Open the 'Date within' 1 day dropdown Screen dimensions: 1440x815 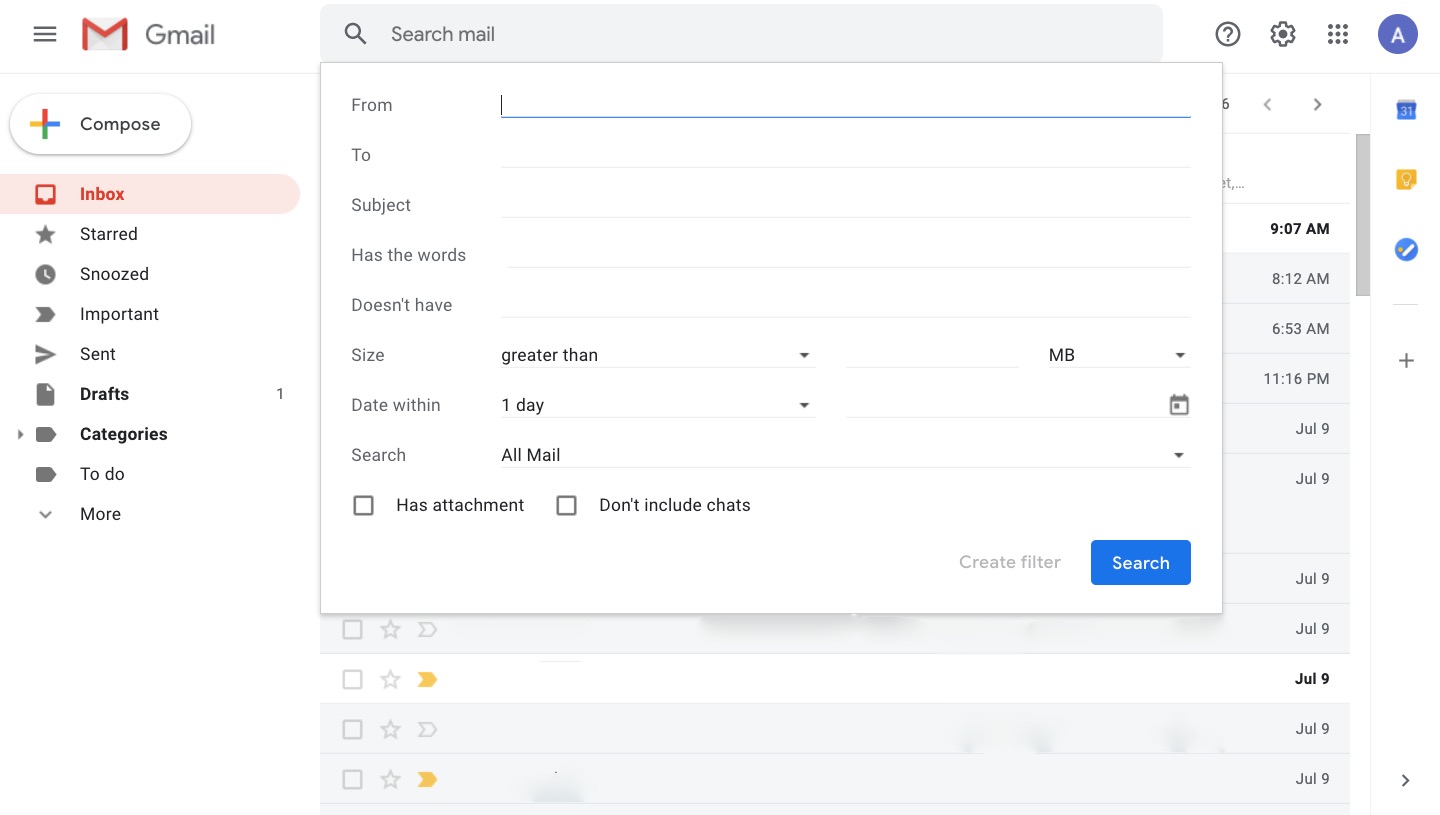point(657,405)
